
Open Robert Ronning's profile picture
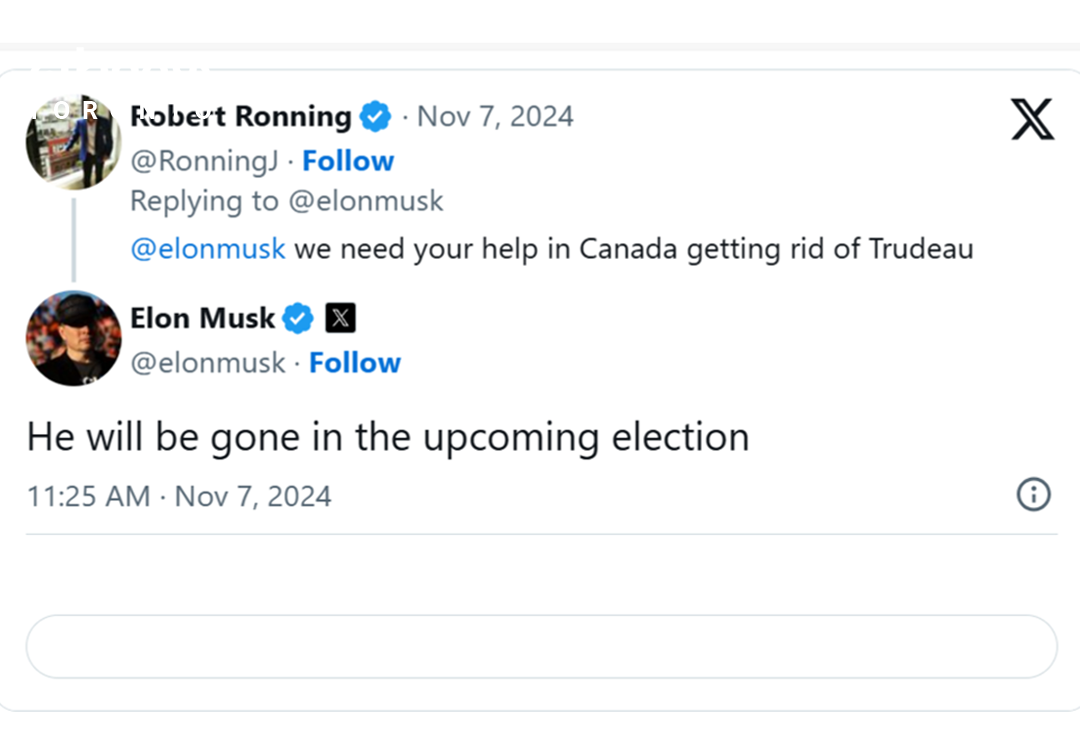[x=73, y=142]
